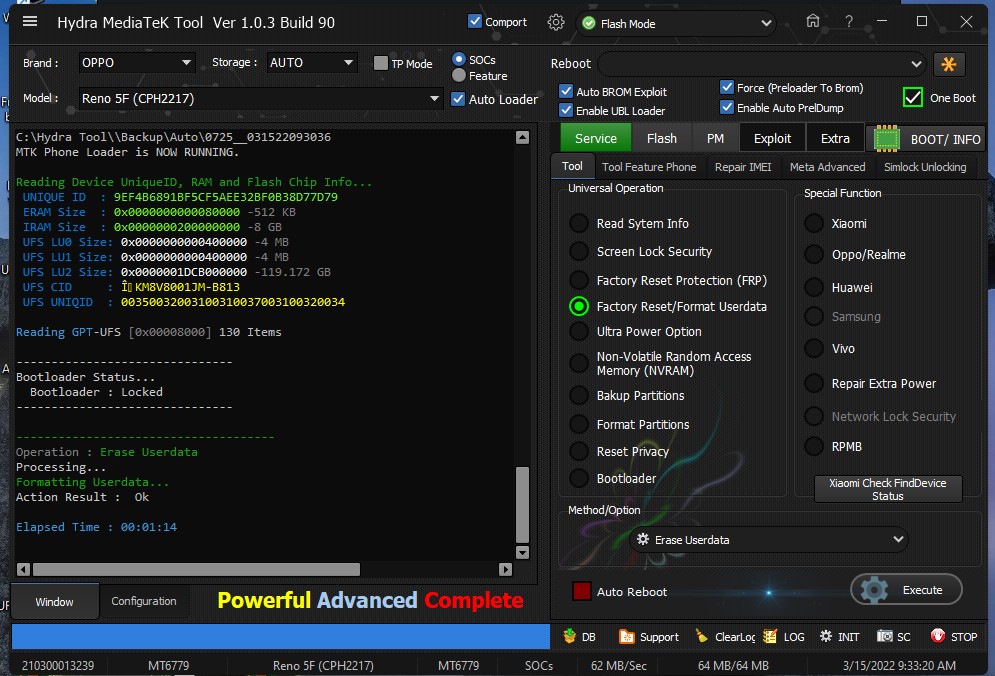Open the Simlock Unlocking sub-tab

click(925, 167)
